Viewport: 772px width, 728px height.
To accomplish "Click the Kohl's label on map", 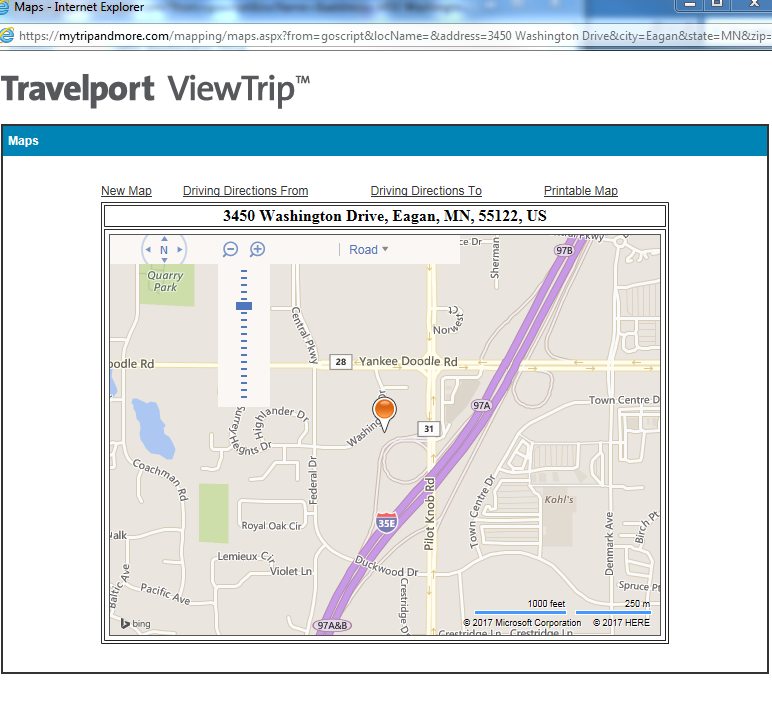I will (559, 500).
